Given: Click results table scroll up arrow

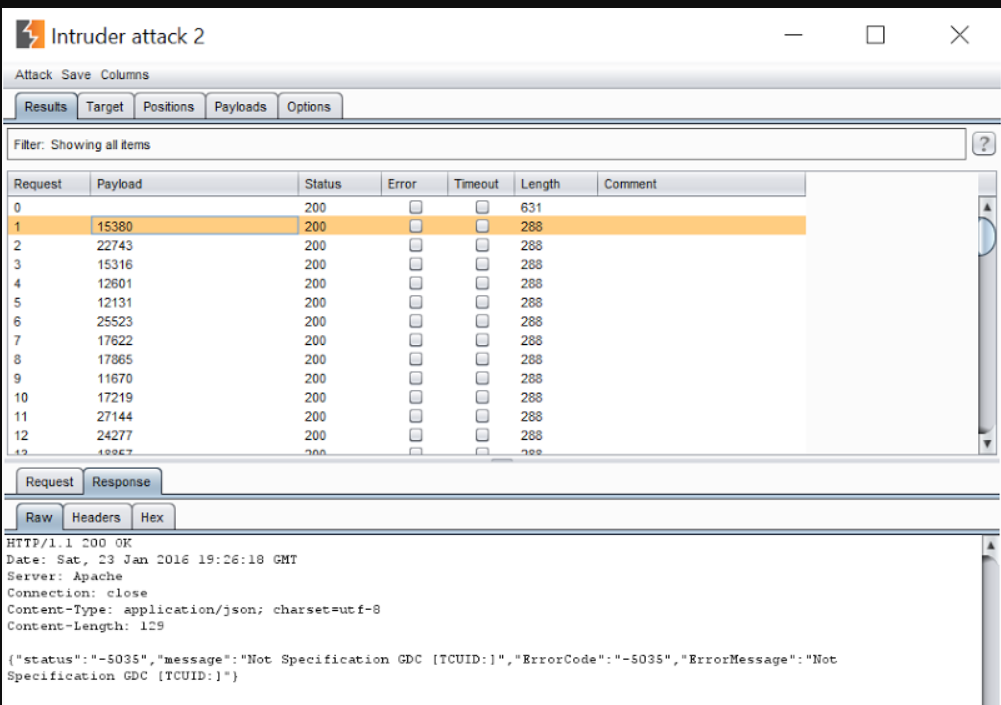Looking at the screenshot, I should pos(987,207).
